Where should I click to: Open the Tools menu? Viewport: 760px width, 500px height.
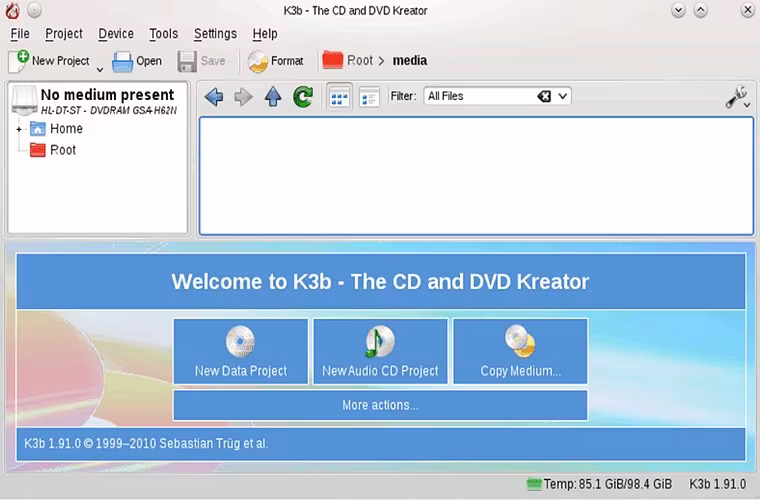click(x=163, y=34)
